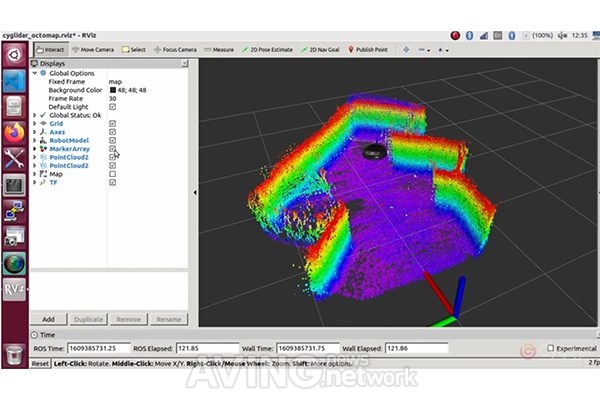Open Firefox from the Ubuntu launcher
600x400 pixels.
(x=14, y=131)
